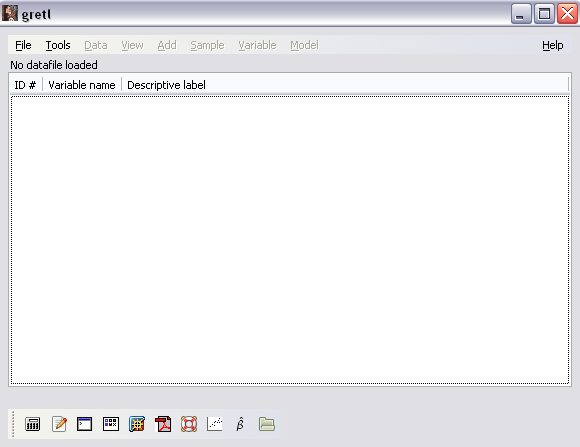
Task: Open the View menu
Action: tap(132, 45)
